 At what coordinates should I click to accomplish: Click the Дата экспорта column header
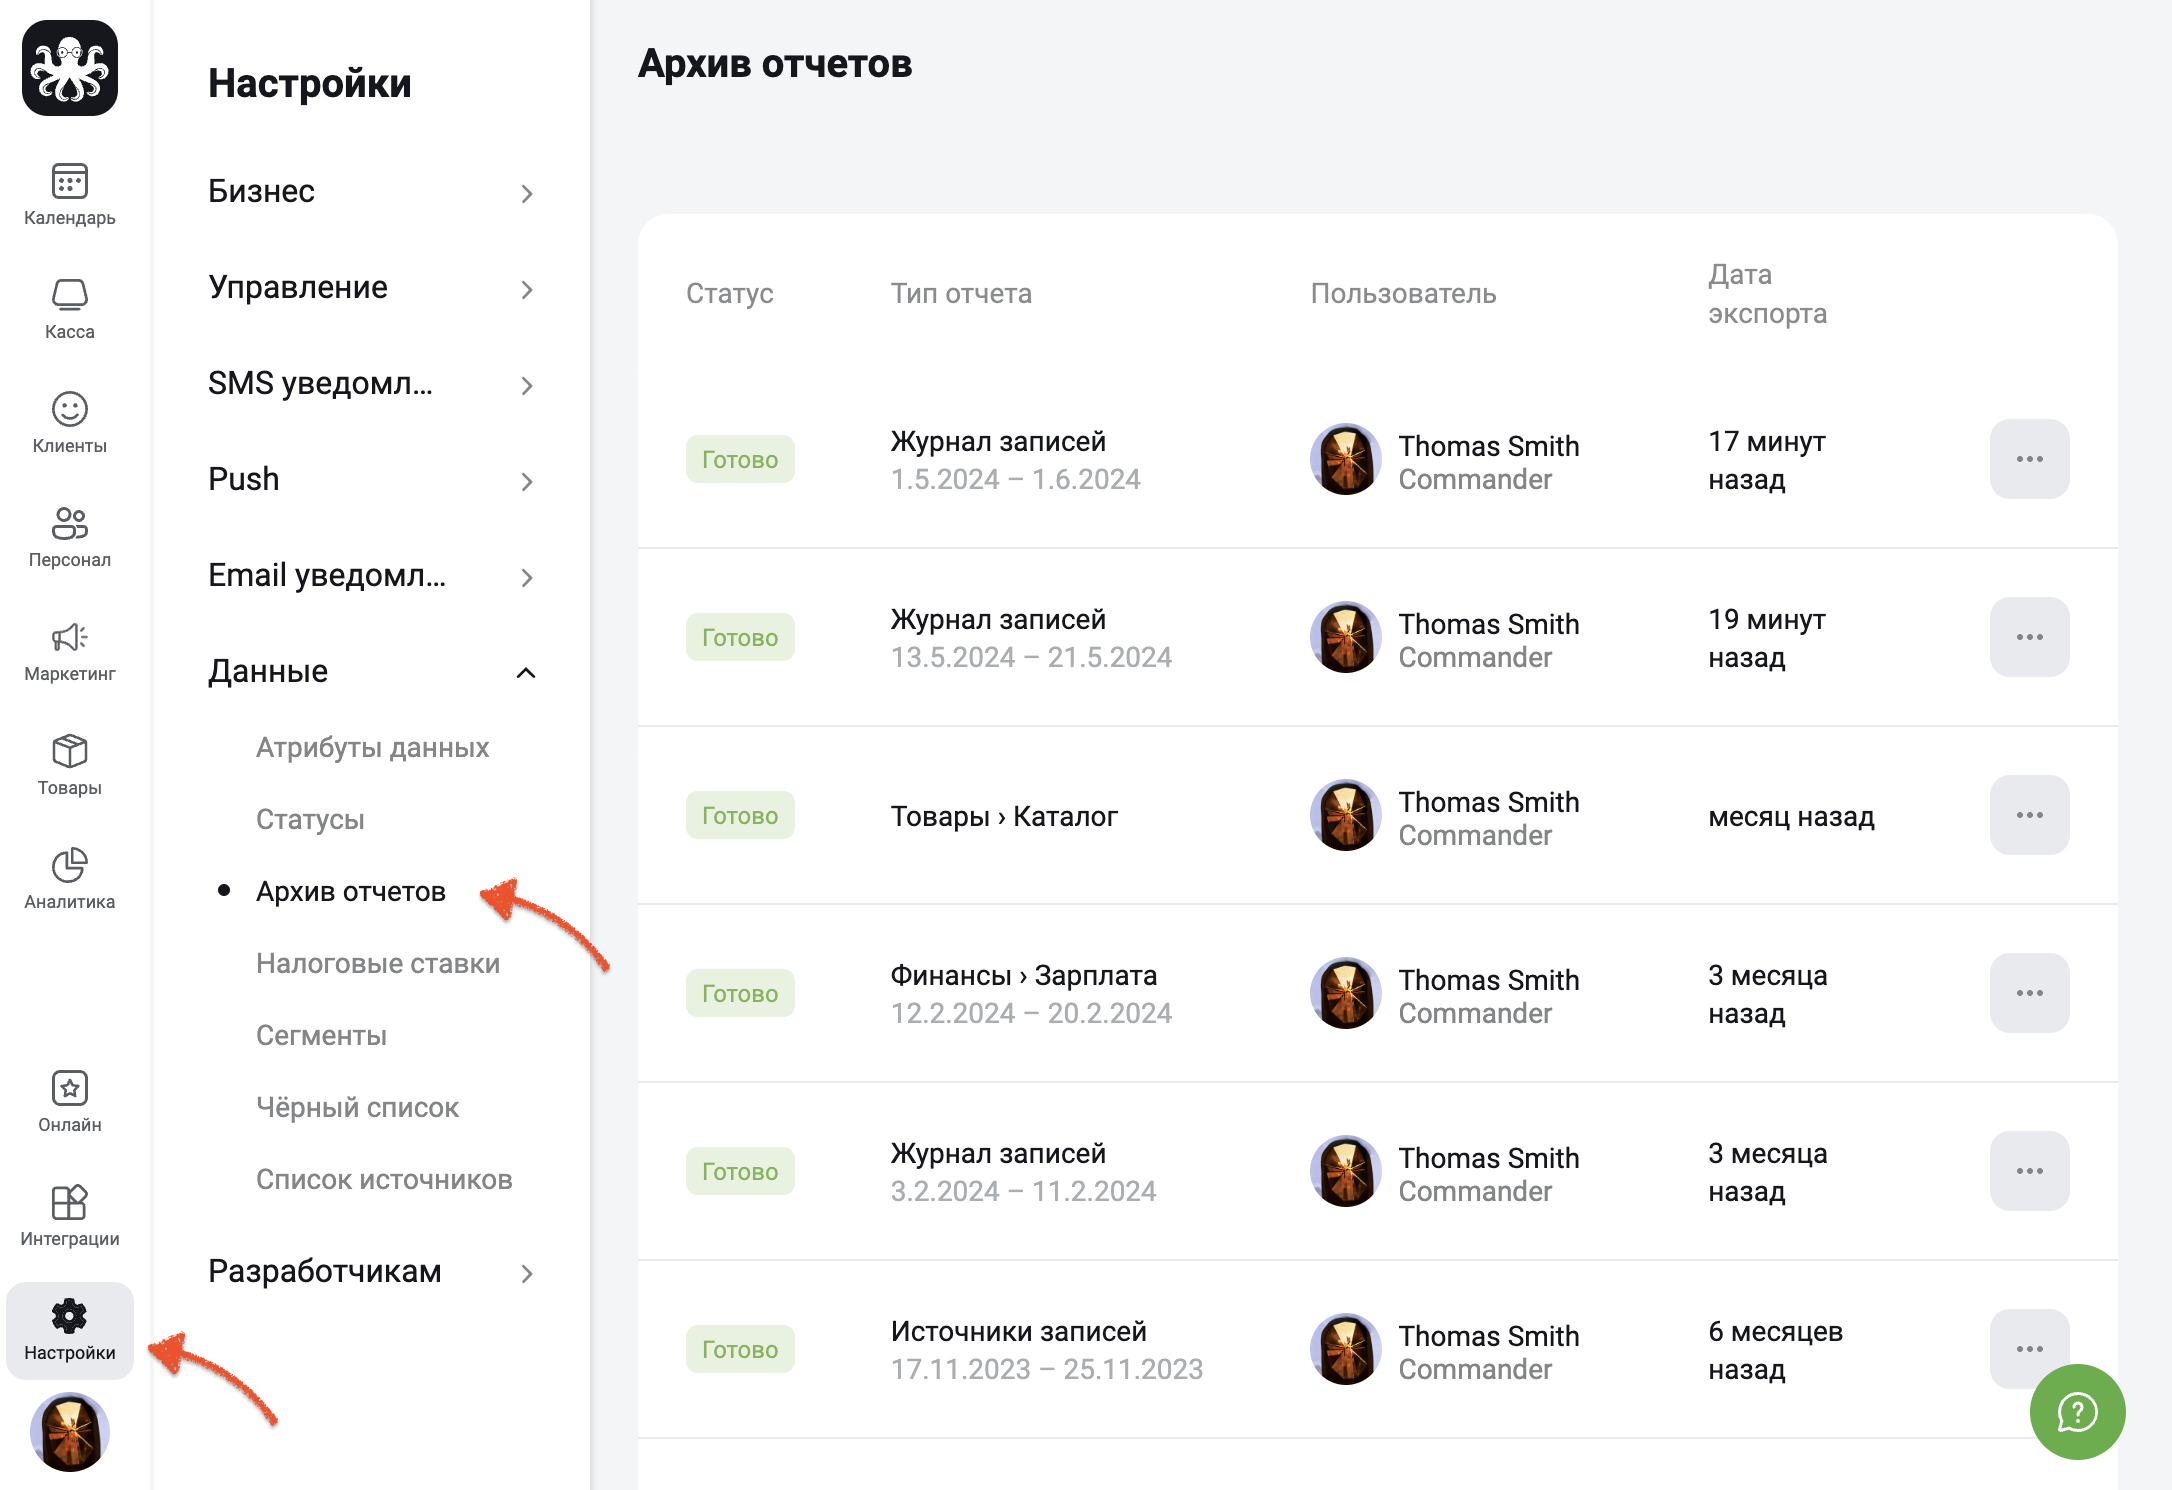pos(1767,294)
